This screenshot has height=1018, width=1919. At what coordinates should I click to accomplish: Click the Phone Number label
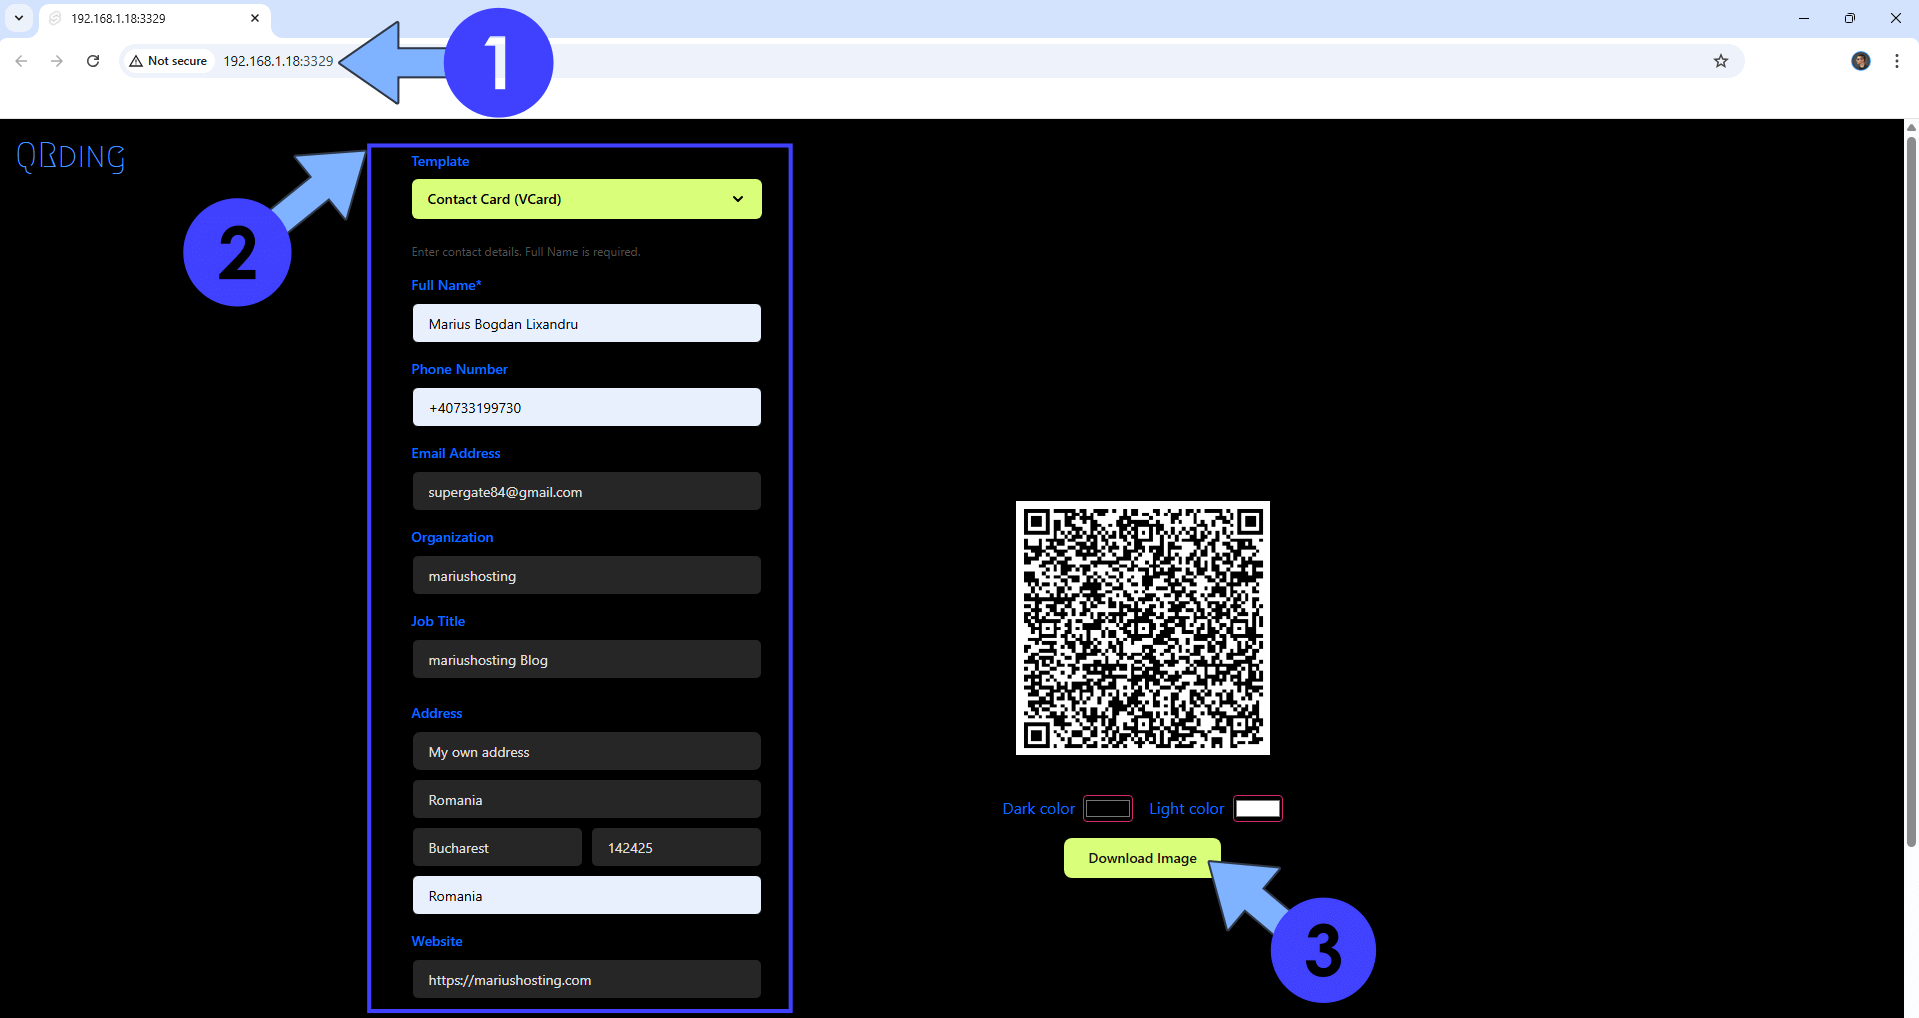[459, 369]
